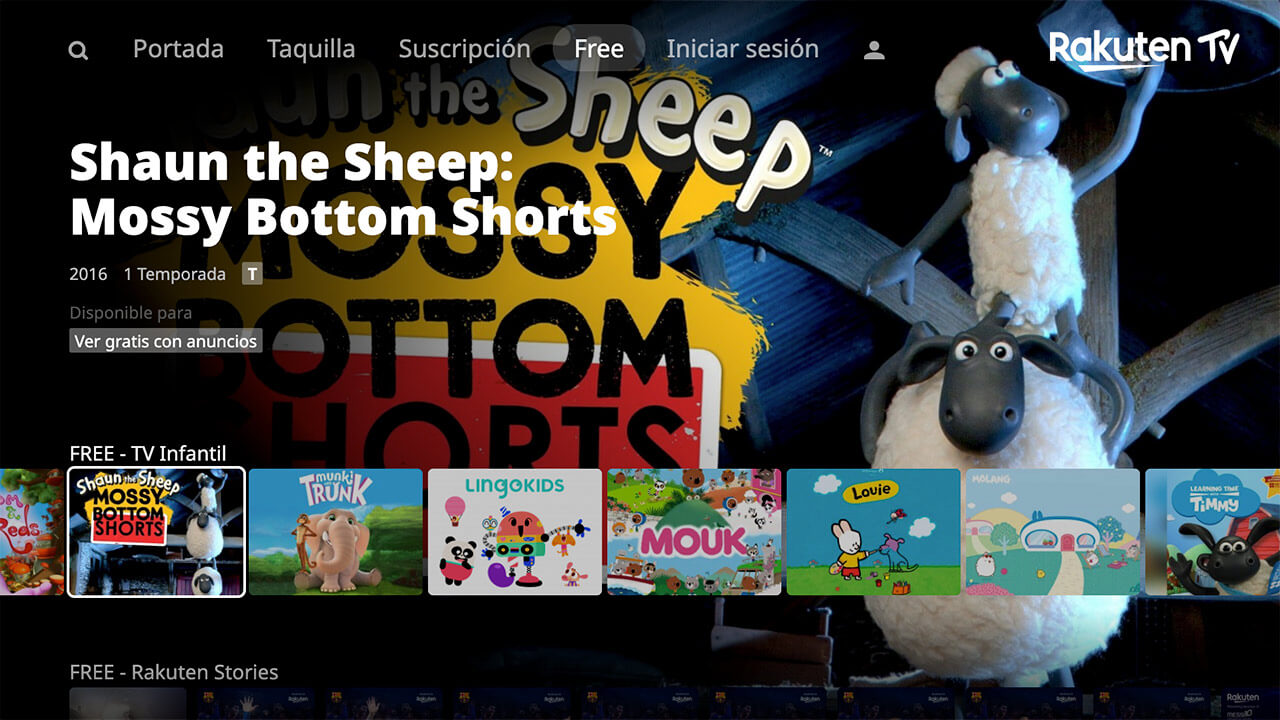Viewport: 1280px width, 720px height.
Task: Open Iniciar sesión link
Action: [742, 49]
